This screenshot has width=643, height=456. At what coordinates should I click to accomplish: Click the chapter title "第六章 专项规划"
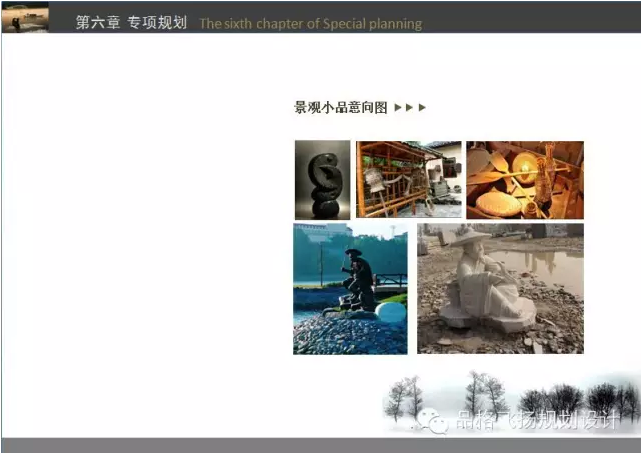point(131,23)
